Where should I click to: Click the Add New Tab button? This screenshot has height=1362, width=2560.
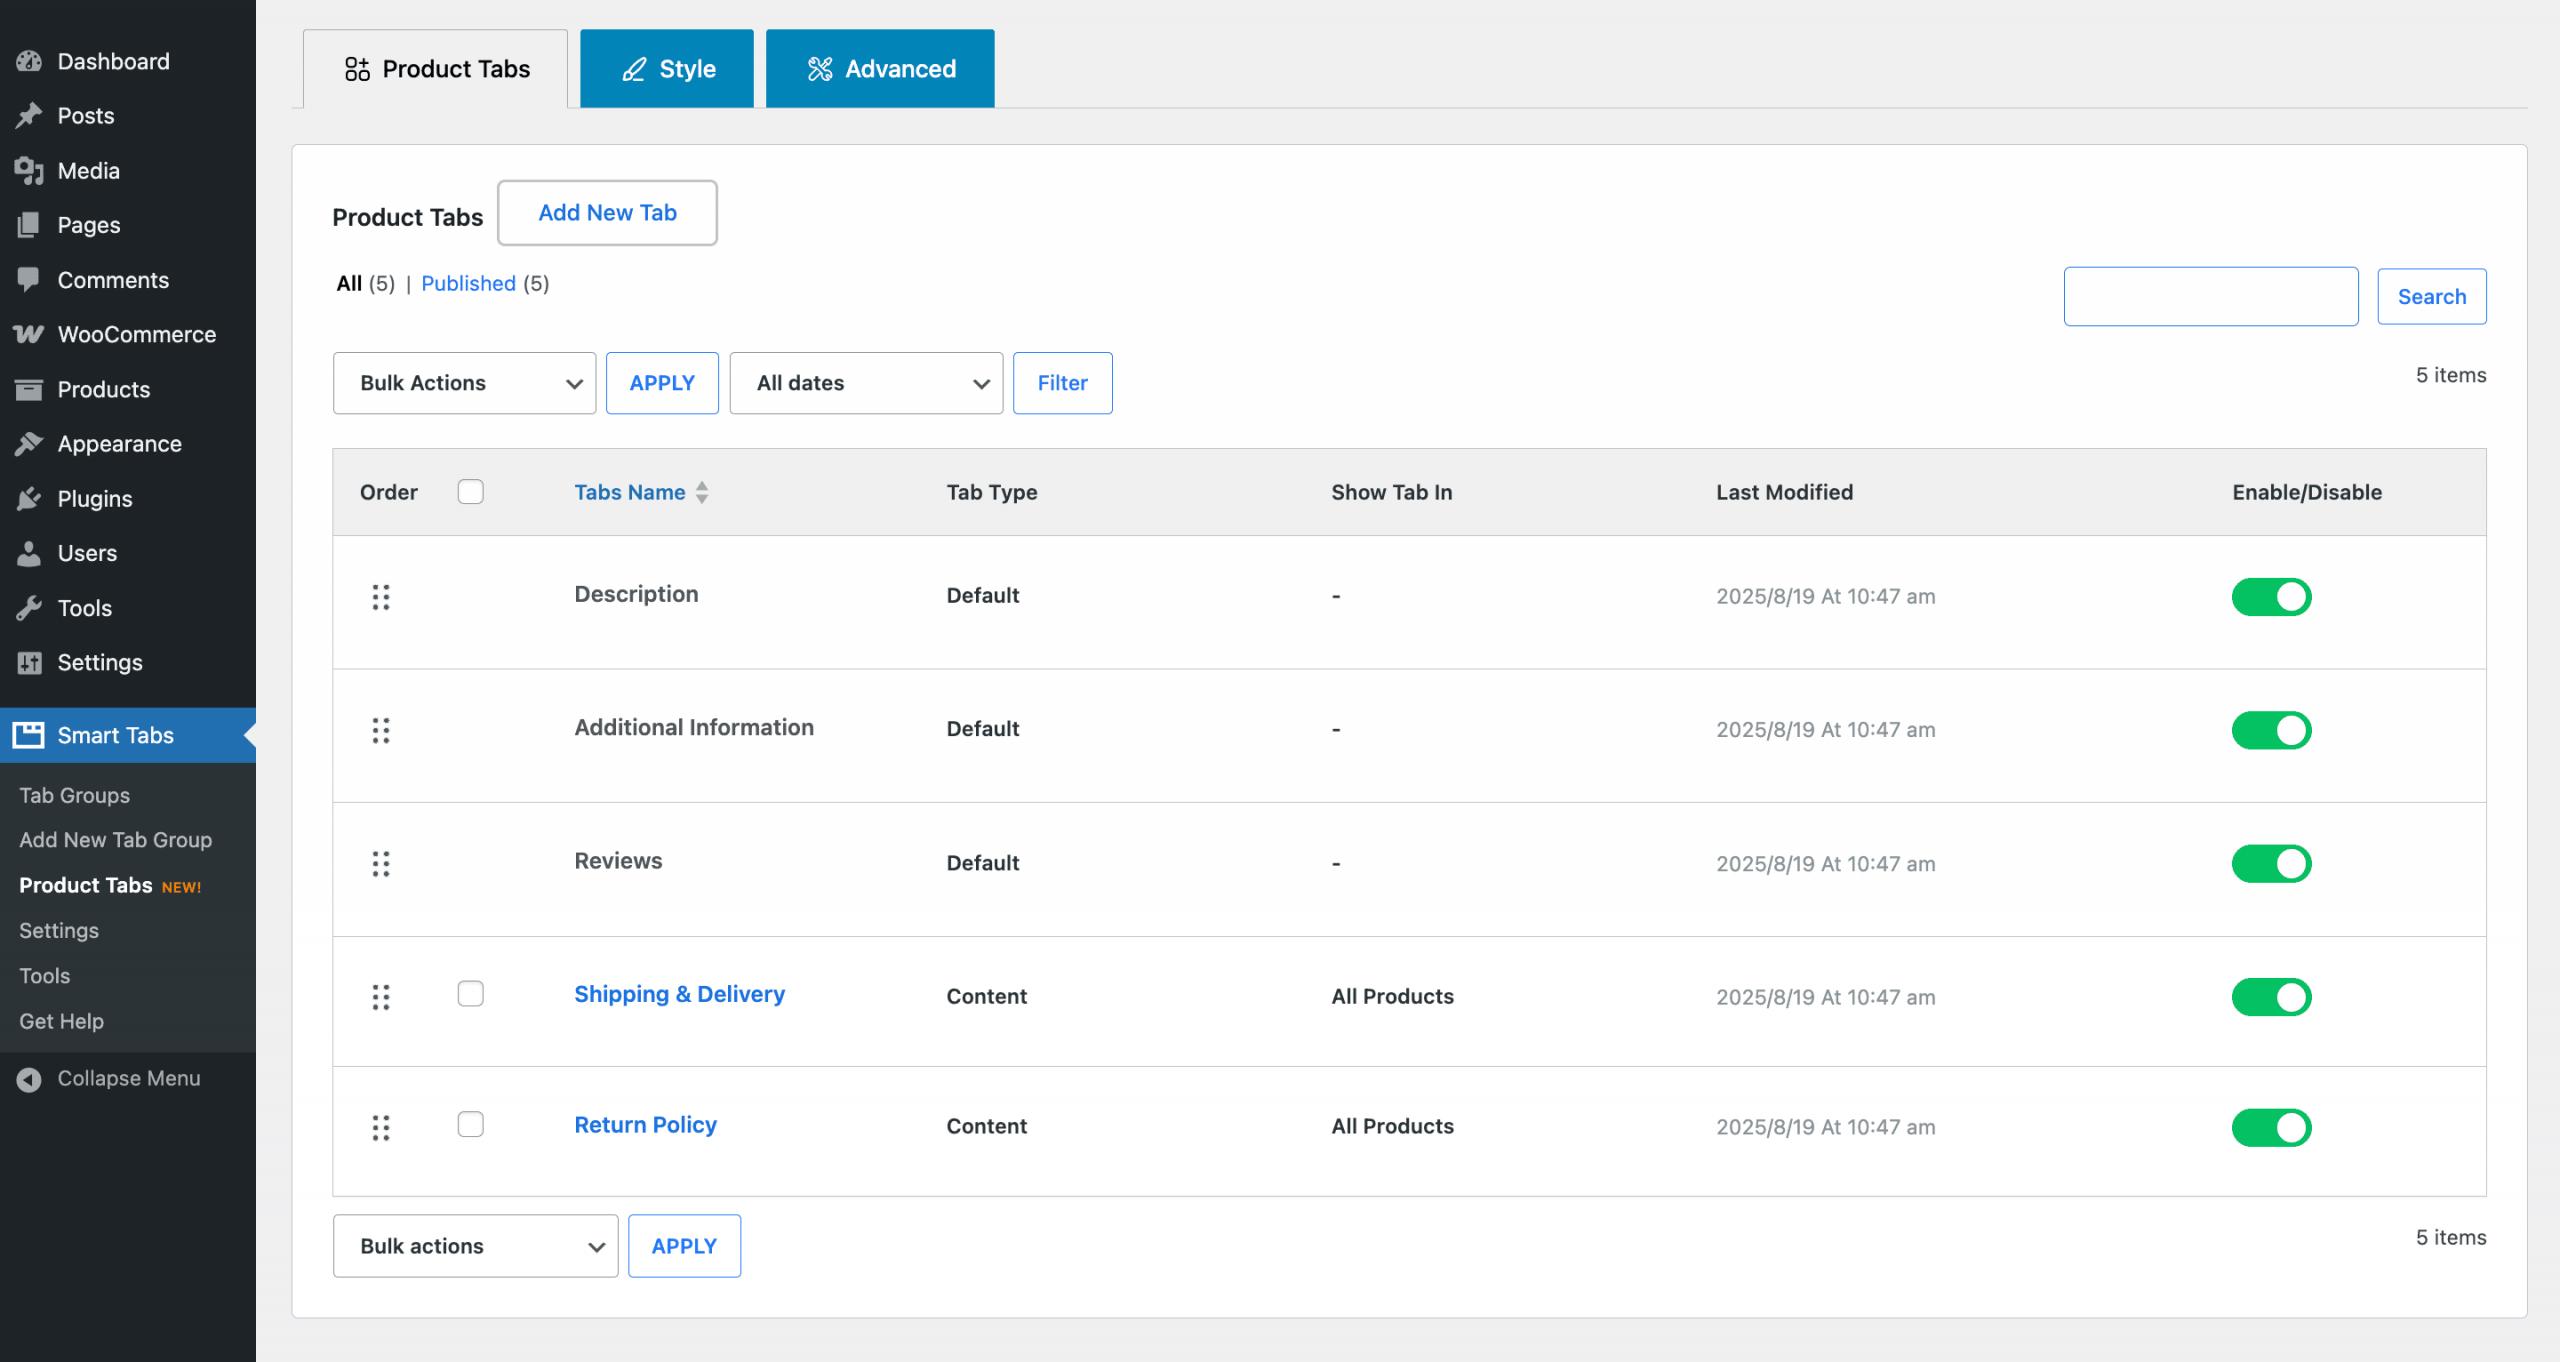tap(607, 213)
